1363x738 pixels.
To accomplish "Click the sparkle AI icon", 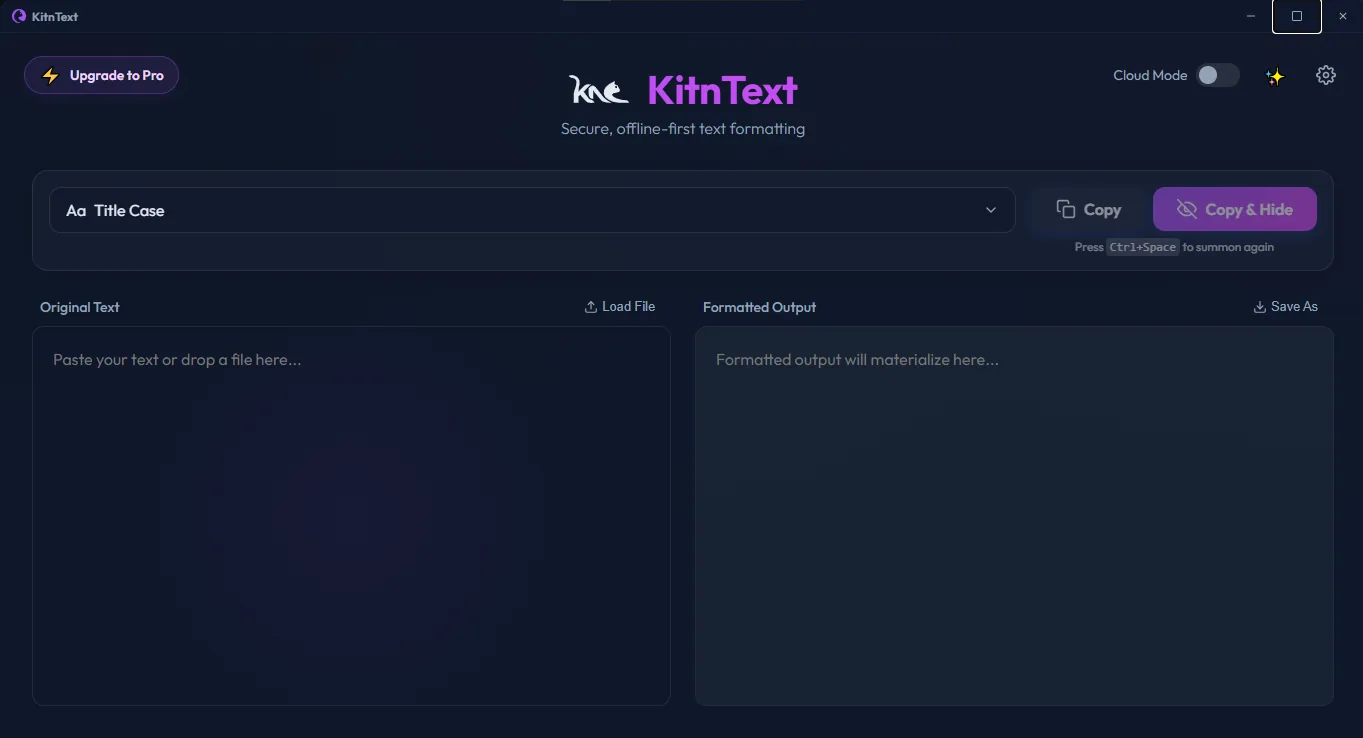I will [1275, 76].
